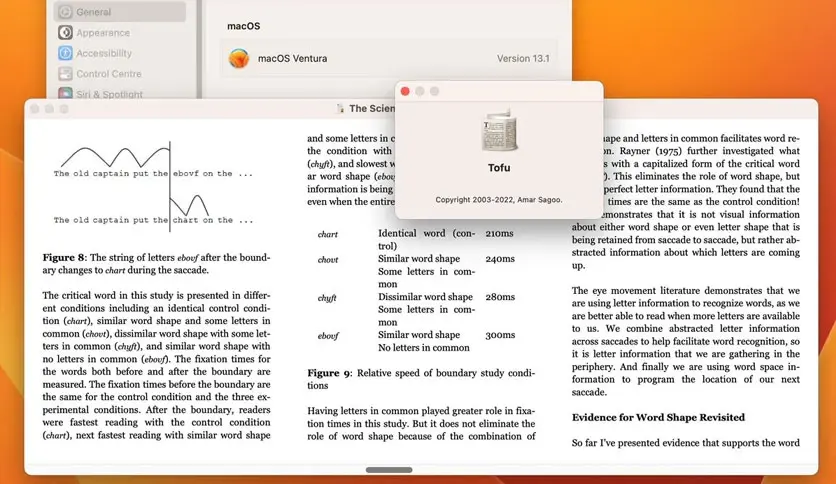
Task: Select the Accessibility sidebar icon
Action: 65,53
